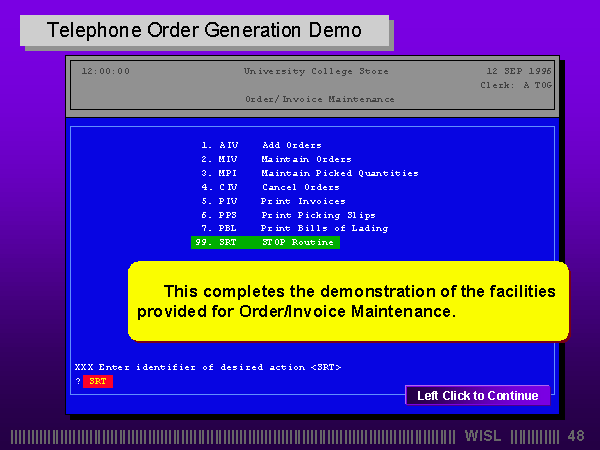Click the red SRT input field
The width and height of the screenshot is (600, 450).
97,381
